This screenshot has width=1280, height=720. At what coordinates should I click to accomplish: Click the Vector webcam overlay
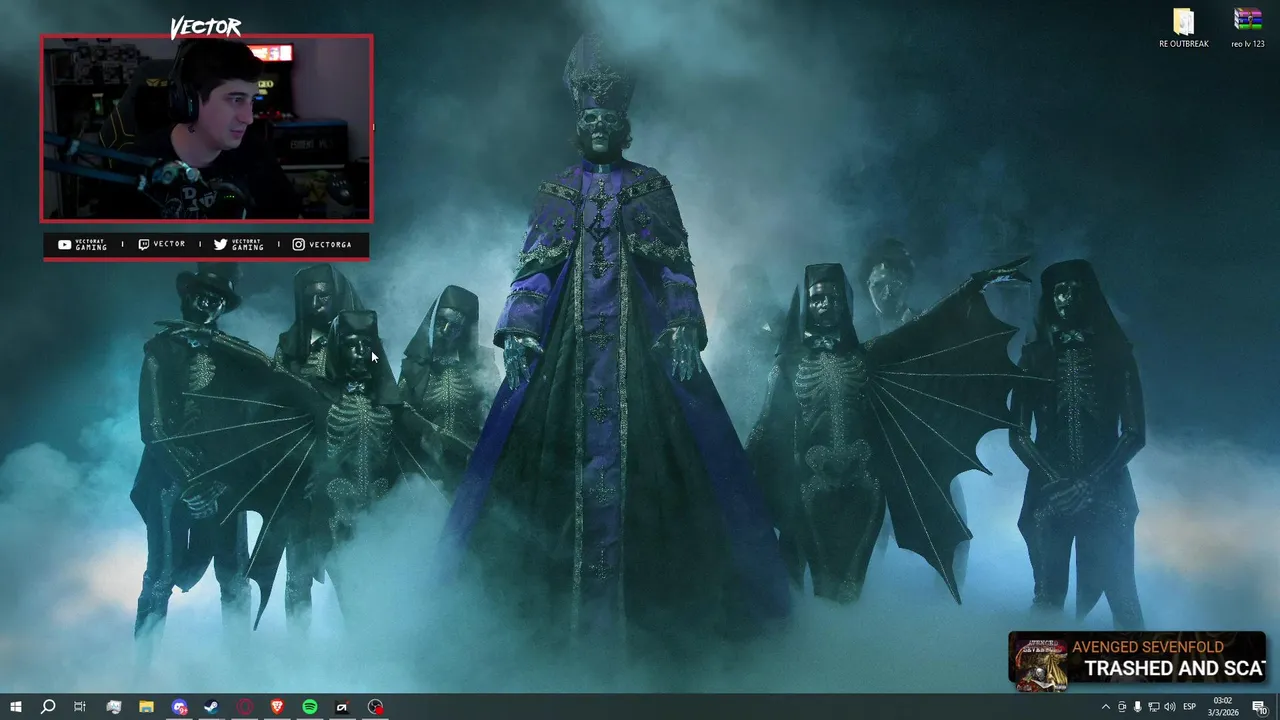point(206,128)
